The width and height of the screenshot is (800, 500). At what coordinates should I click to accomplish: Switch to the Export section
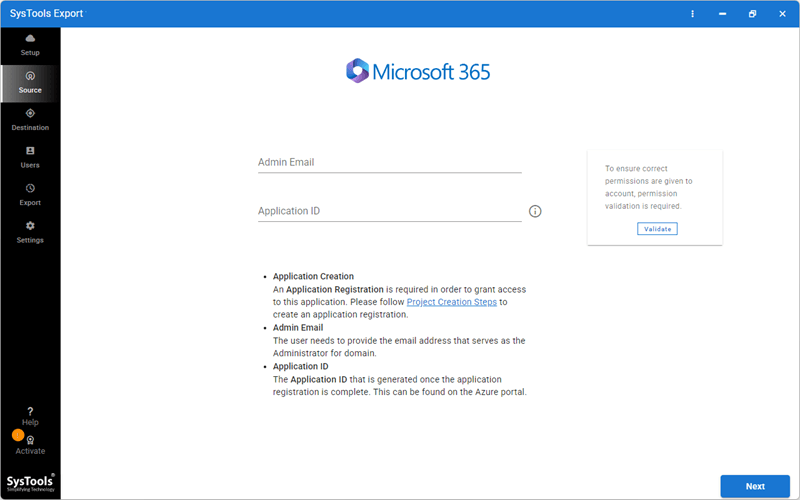tap(30, 195)
